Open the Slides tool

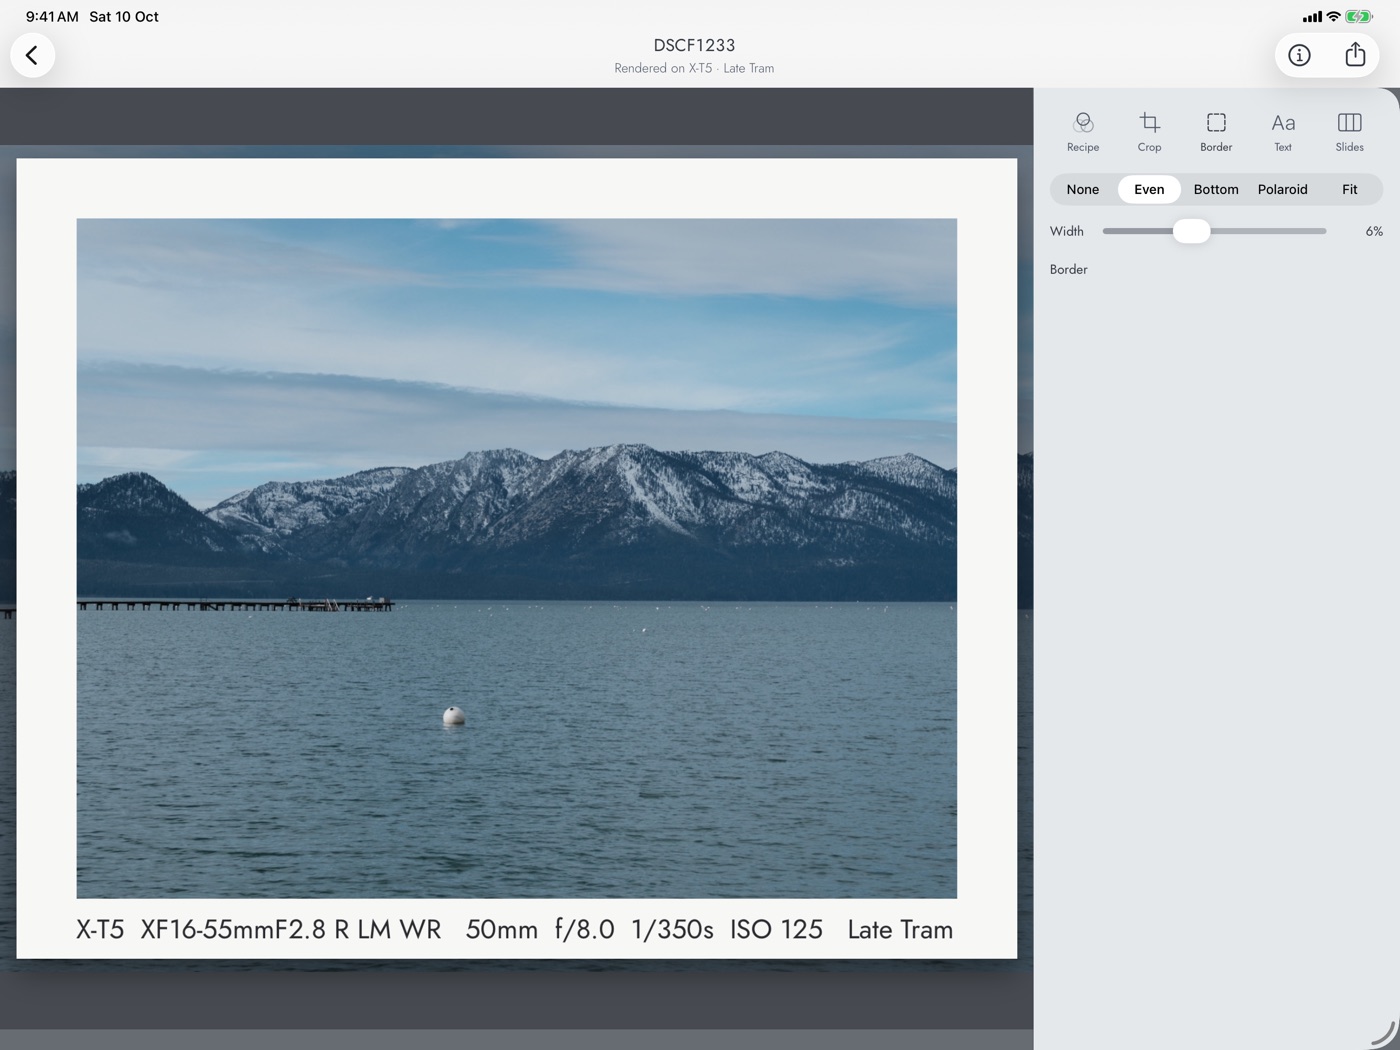click(x=1350, y=131)
